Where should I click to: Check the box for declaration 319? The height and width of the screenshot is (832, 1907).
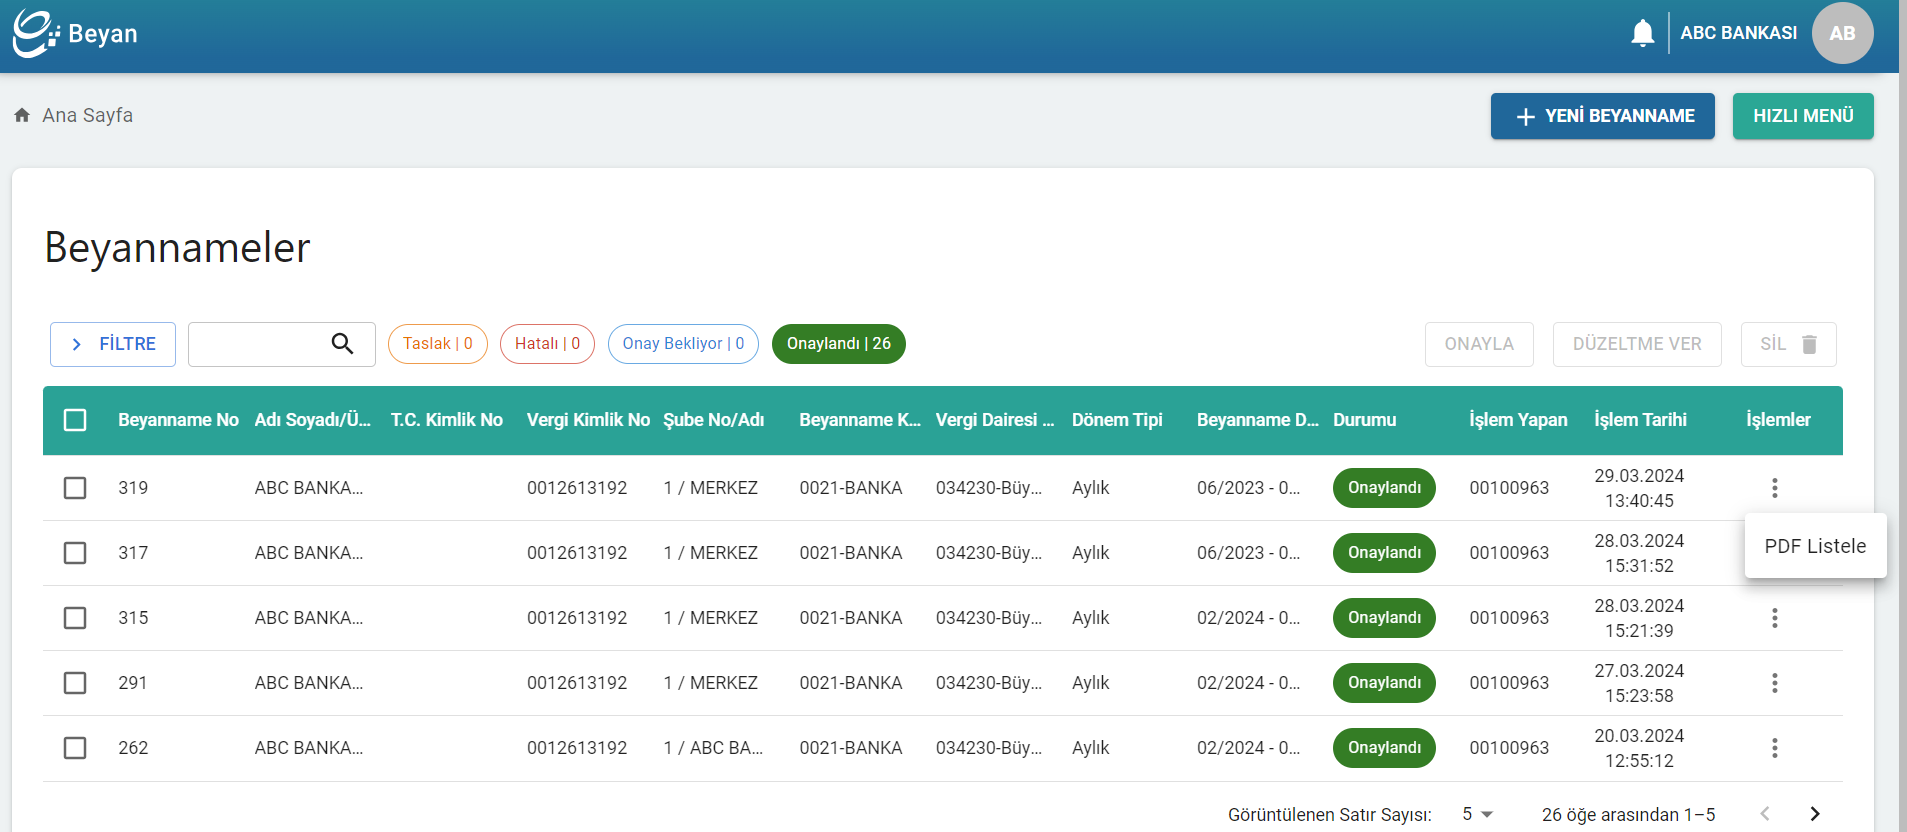coord(75,488)
